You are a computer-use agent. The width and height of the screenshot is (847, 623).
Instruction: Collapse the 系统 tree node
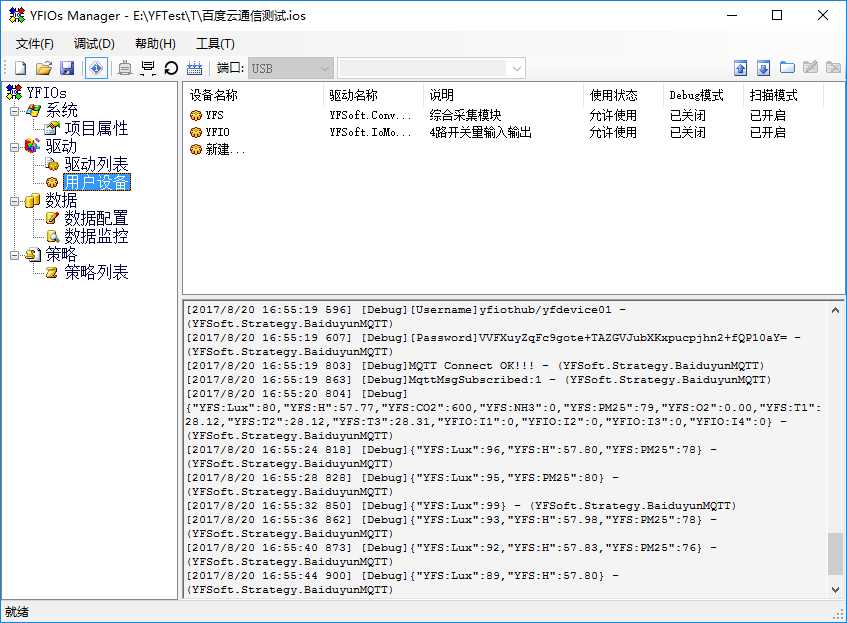(x=15, y=111)
